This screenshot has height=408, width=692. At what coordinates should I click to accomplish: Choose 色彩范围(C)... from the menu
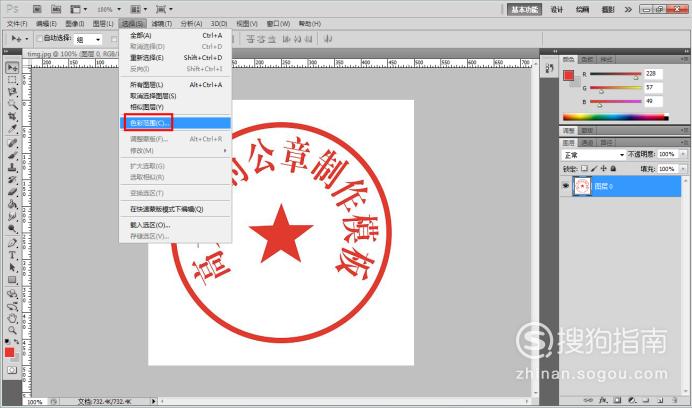pos(176,123)
